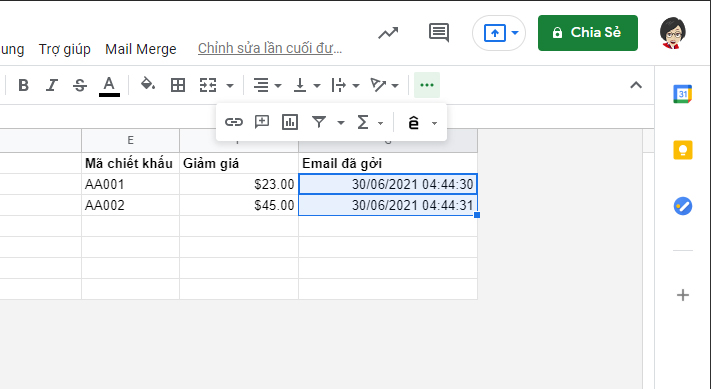The image size is (711, 389).
Task: Select the Giảm giá header cell
Action: [x=239, y=163]
